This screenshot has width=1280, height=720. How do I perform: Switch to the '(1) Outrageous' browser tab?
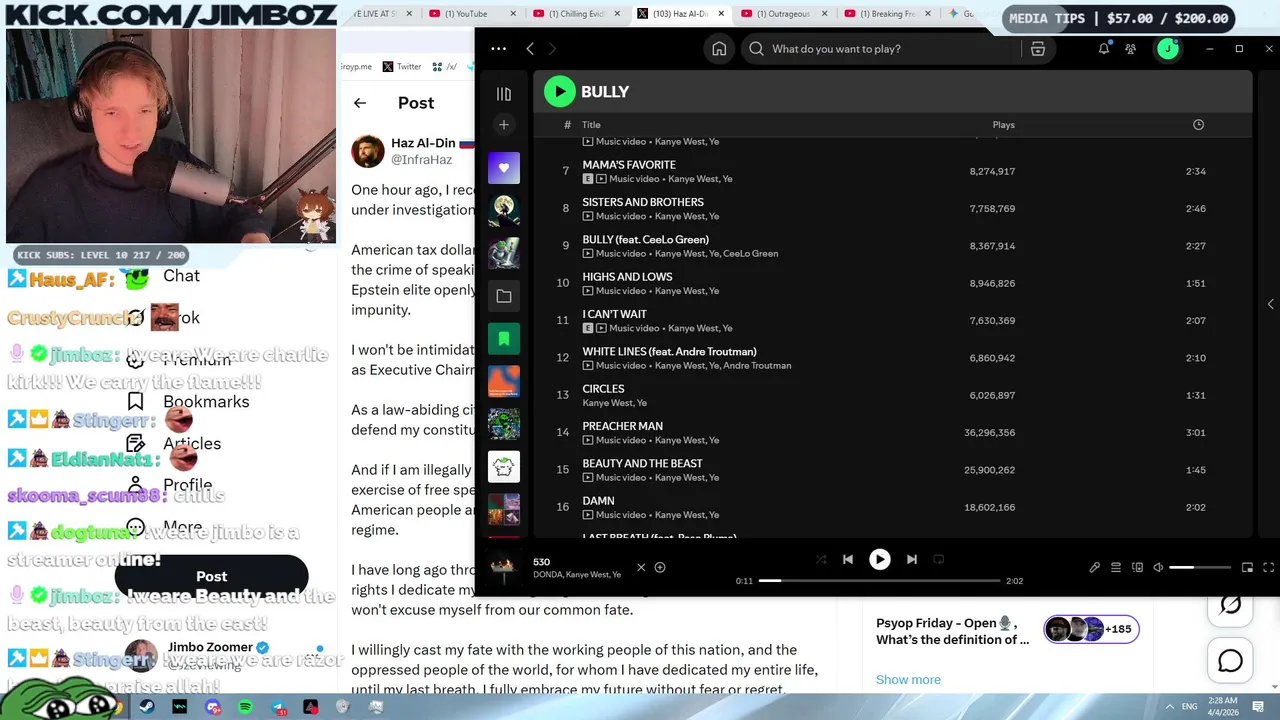[784, 14]
